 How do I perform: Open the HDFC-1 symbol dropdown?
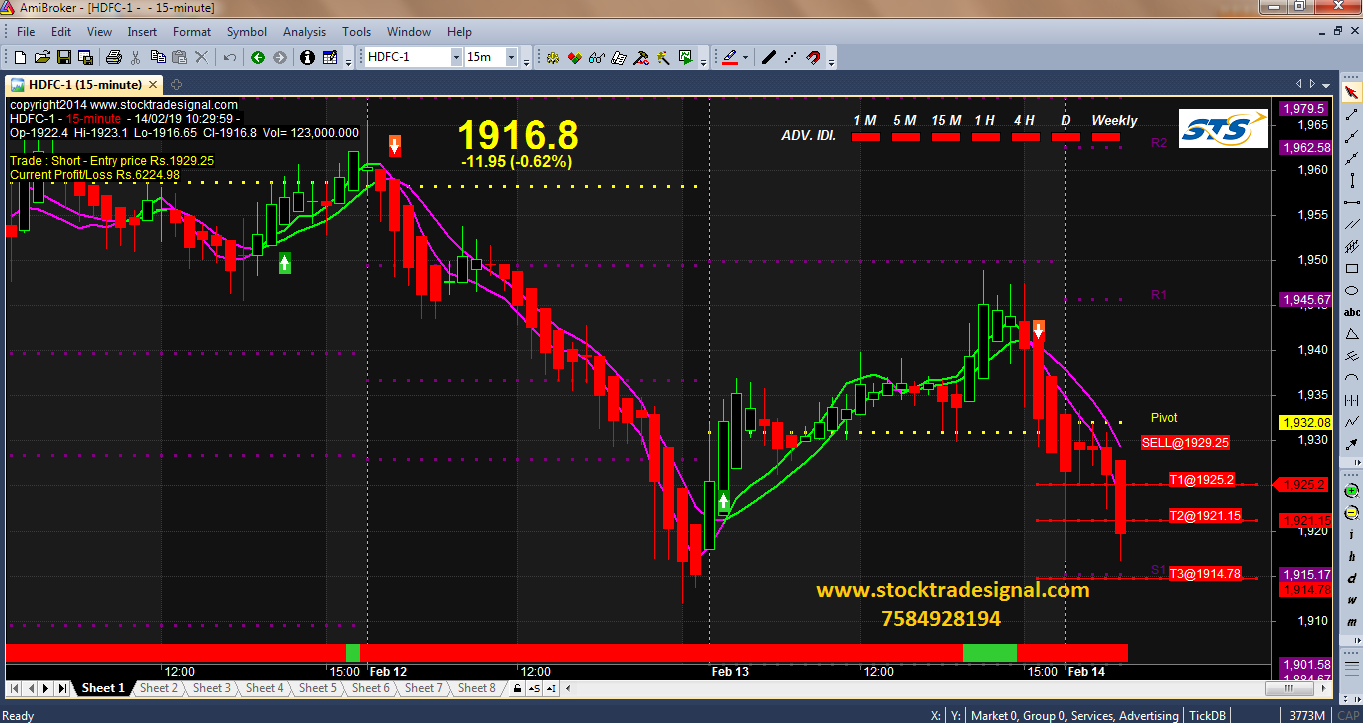point(456,58)
